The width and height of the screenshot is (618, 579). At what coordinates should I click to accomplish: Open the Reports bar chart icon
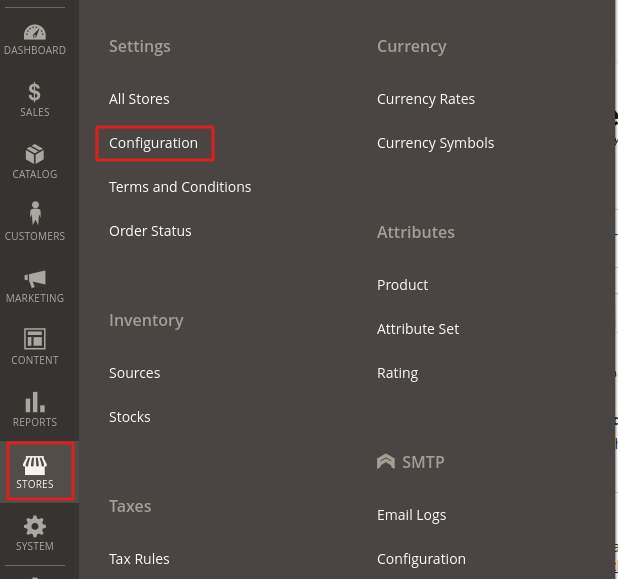tap(35, 402)
